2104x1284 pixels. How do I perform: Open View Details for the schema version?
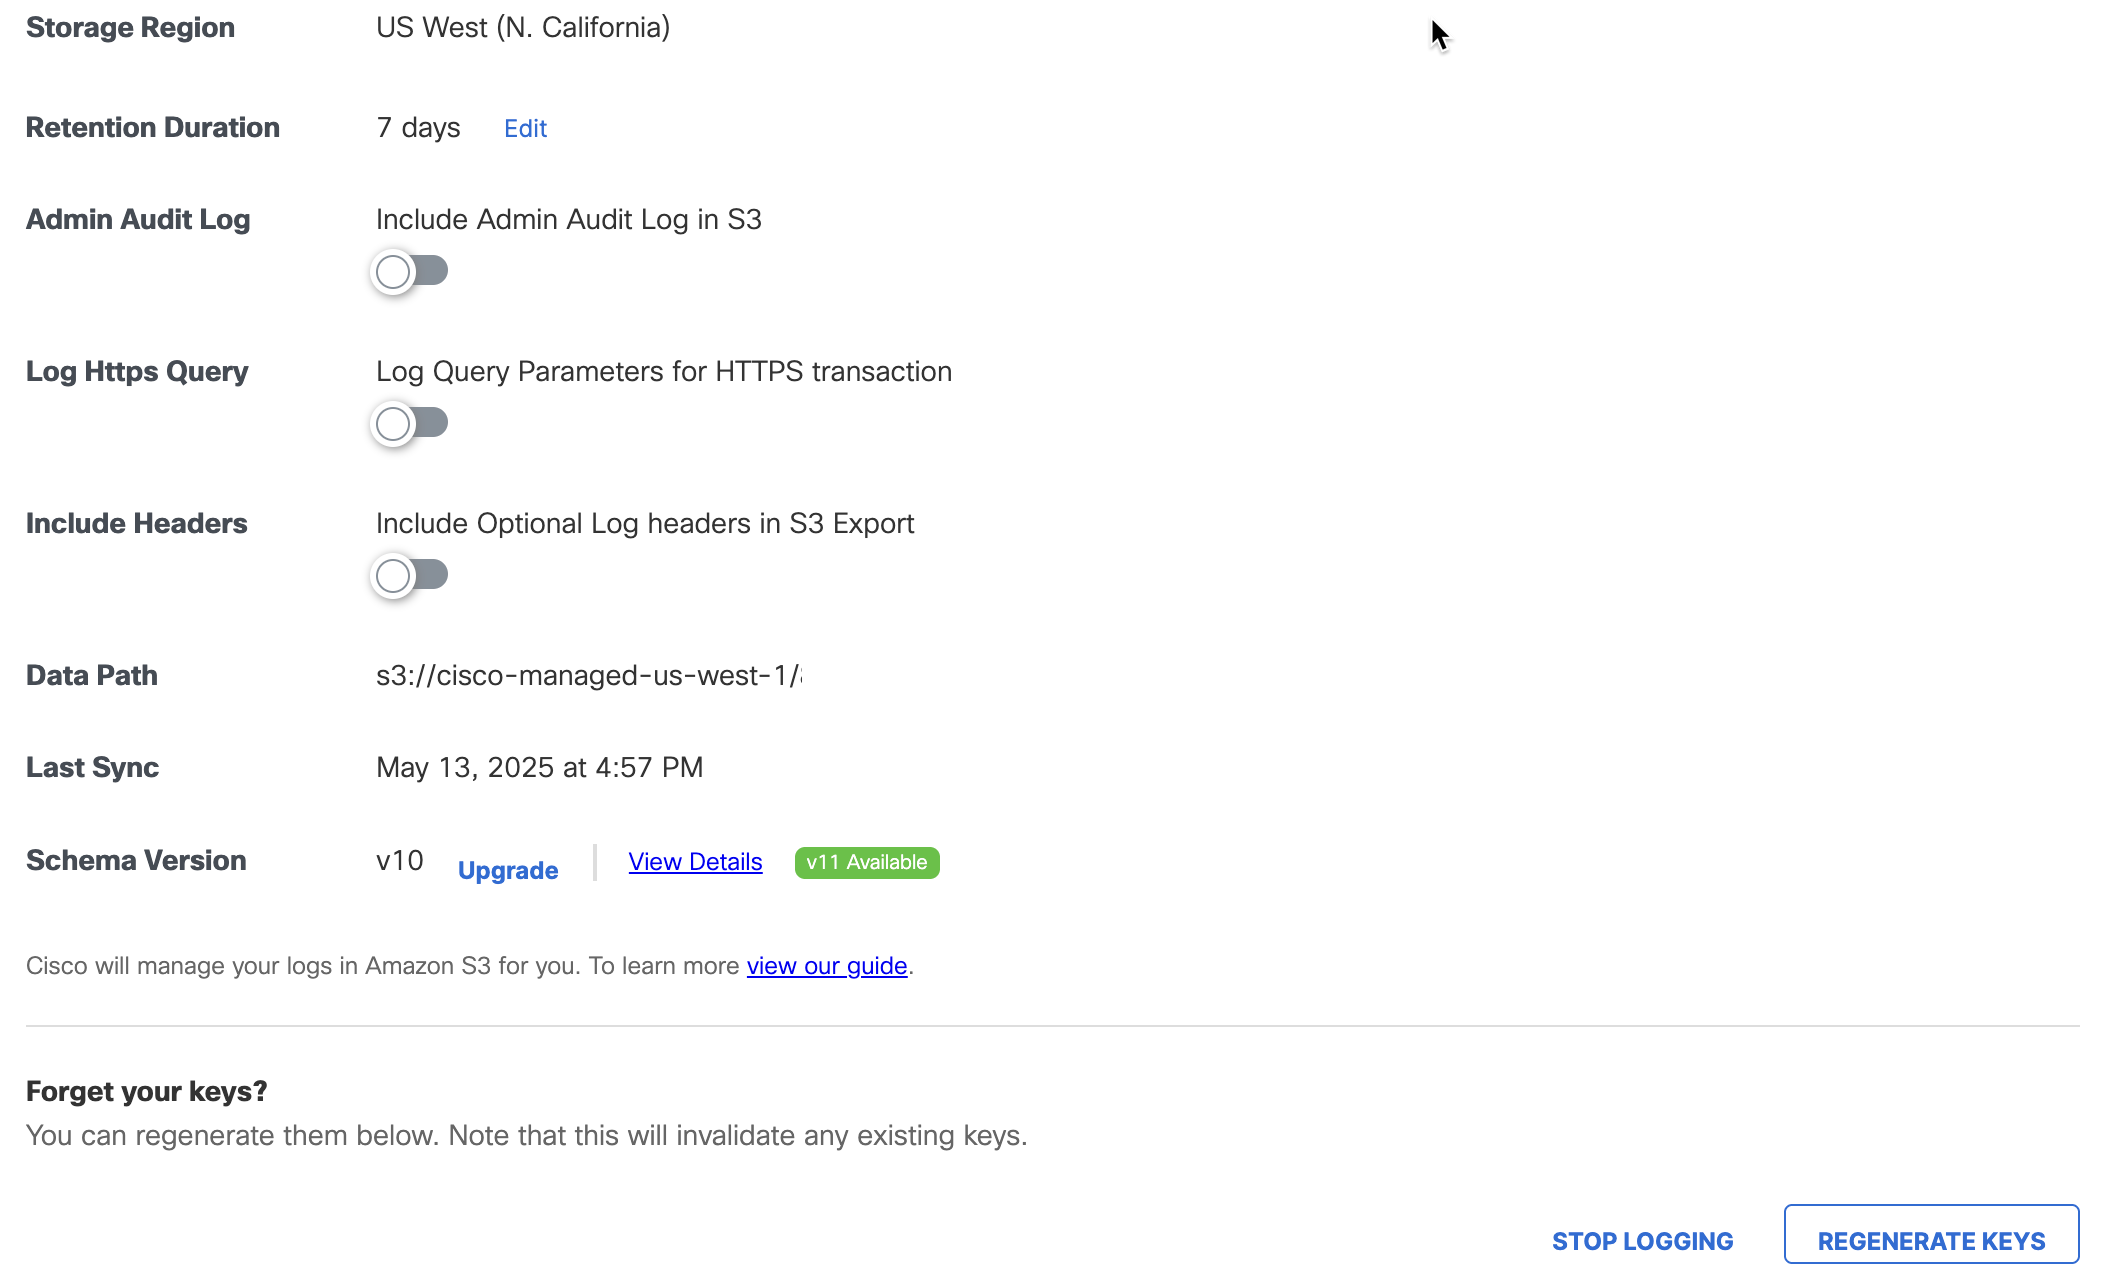pyautogui.click(x=695, y=862)
